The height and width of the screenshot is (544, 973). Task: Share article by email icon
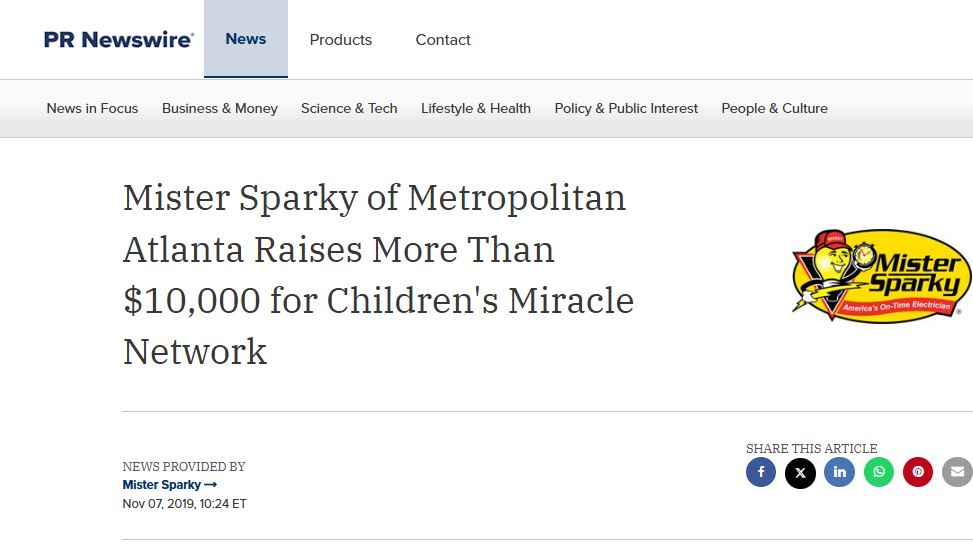(x=957, y=472)
